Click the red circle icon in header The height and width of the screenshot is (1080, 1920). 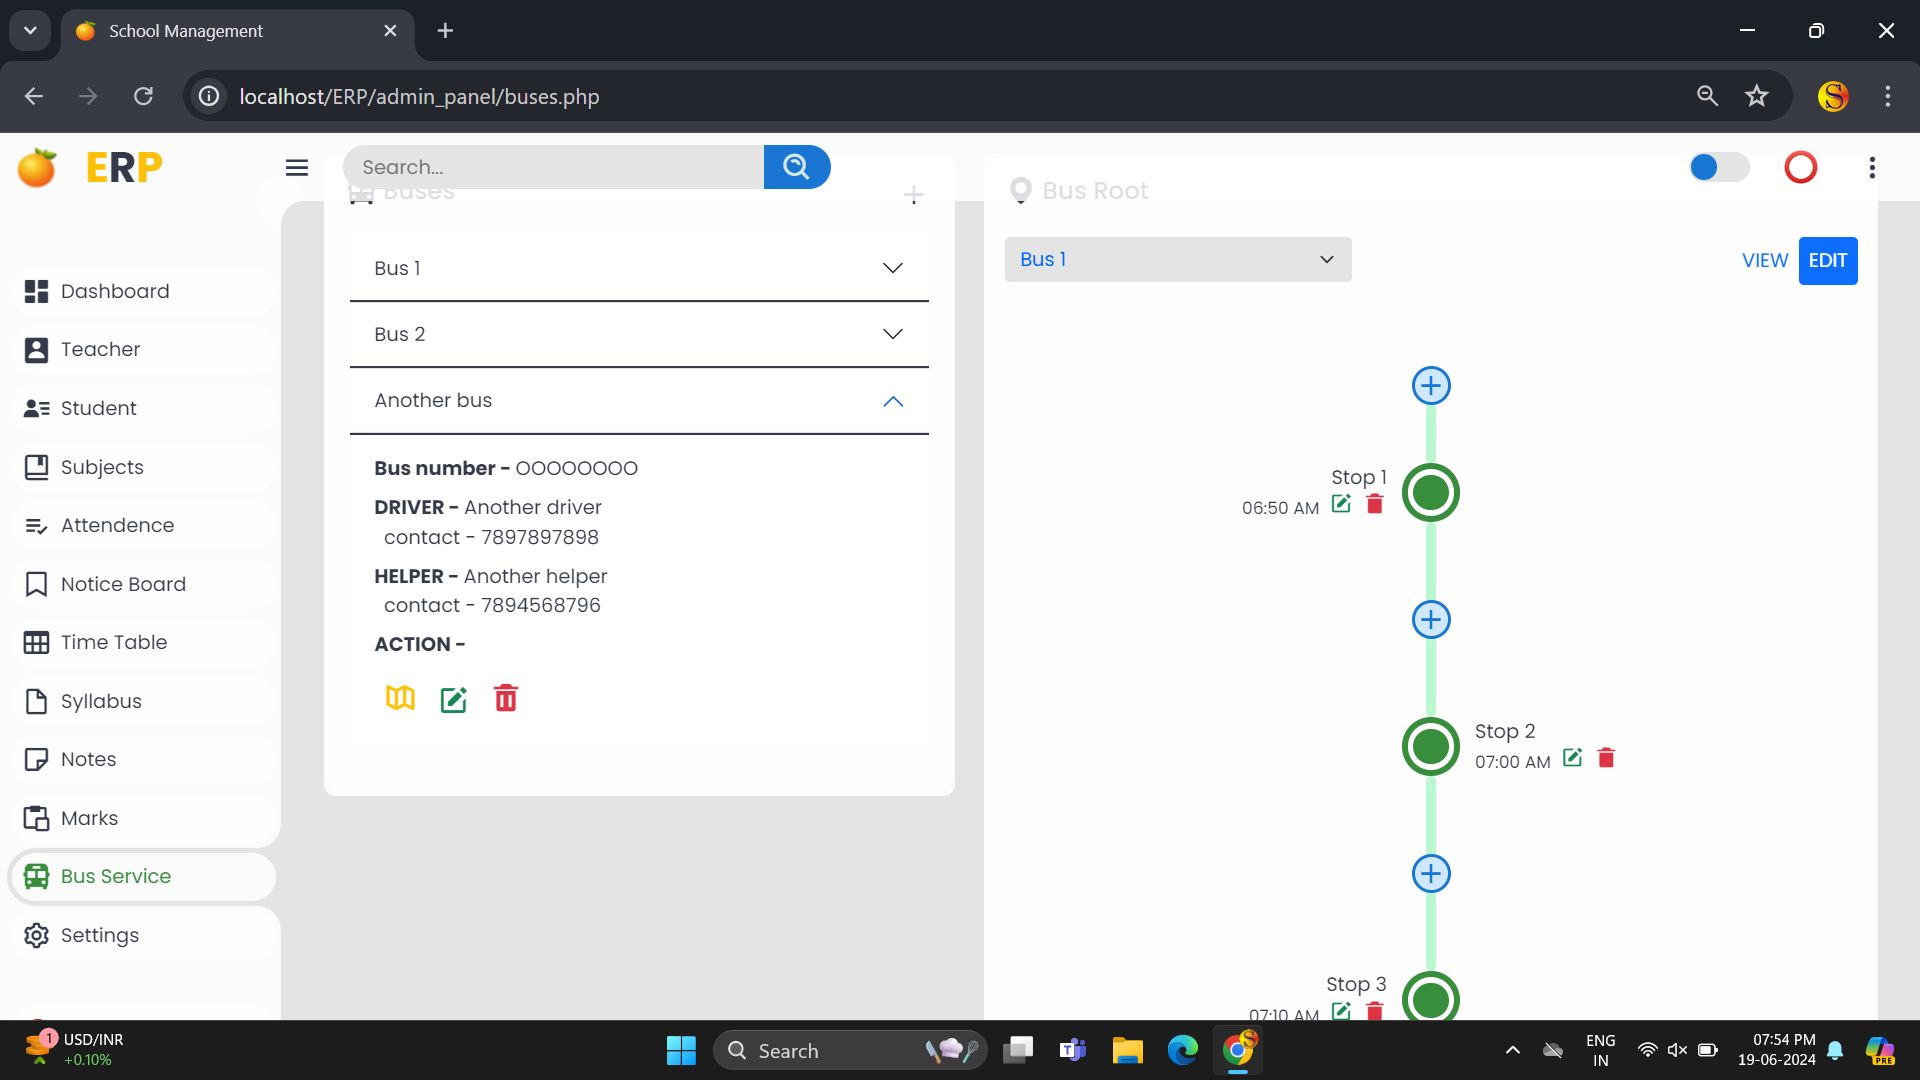(x=1800, y=167)
